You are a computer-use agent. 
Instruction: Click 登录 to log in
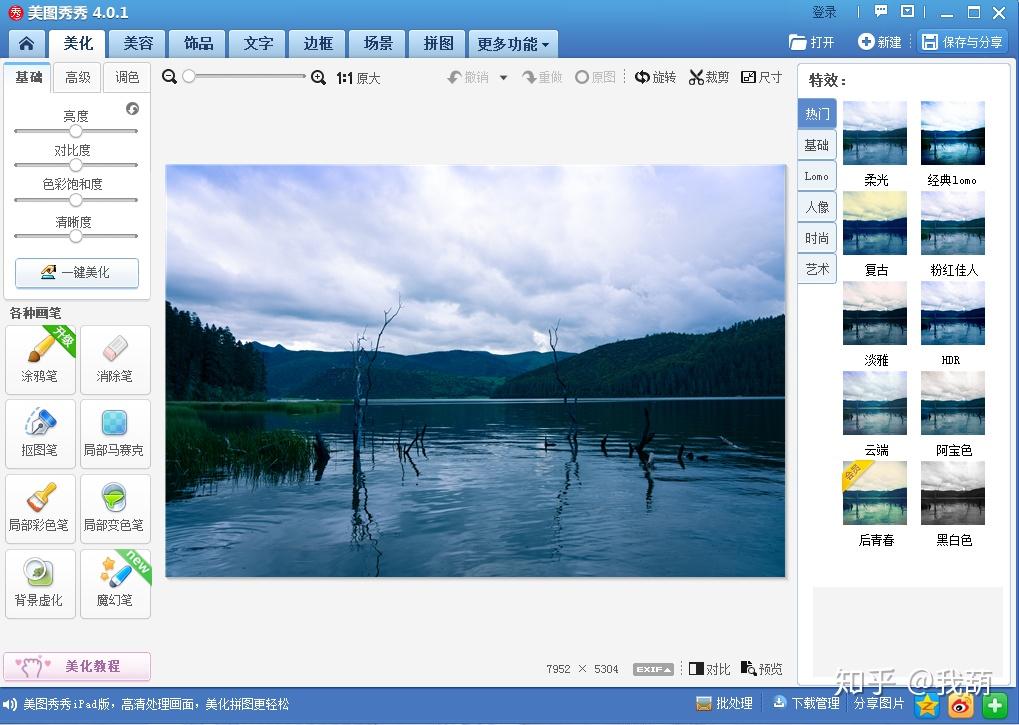coord(824,12)
